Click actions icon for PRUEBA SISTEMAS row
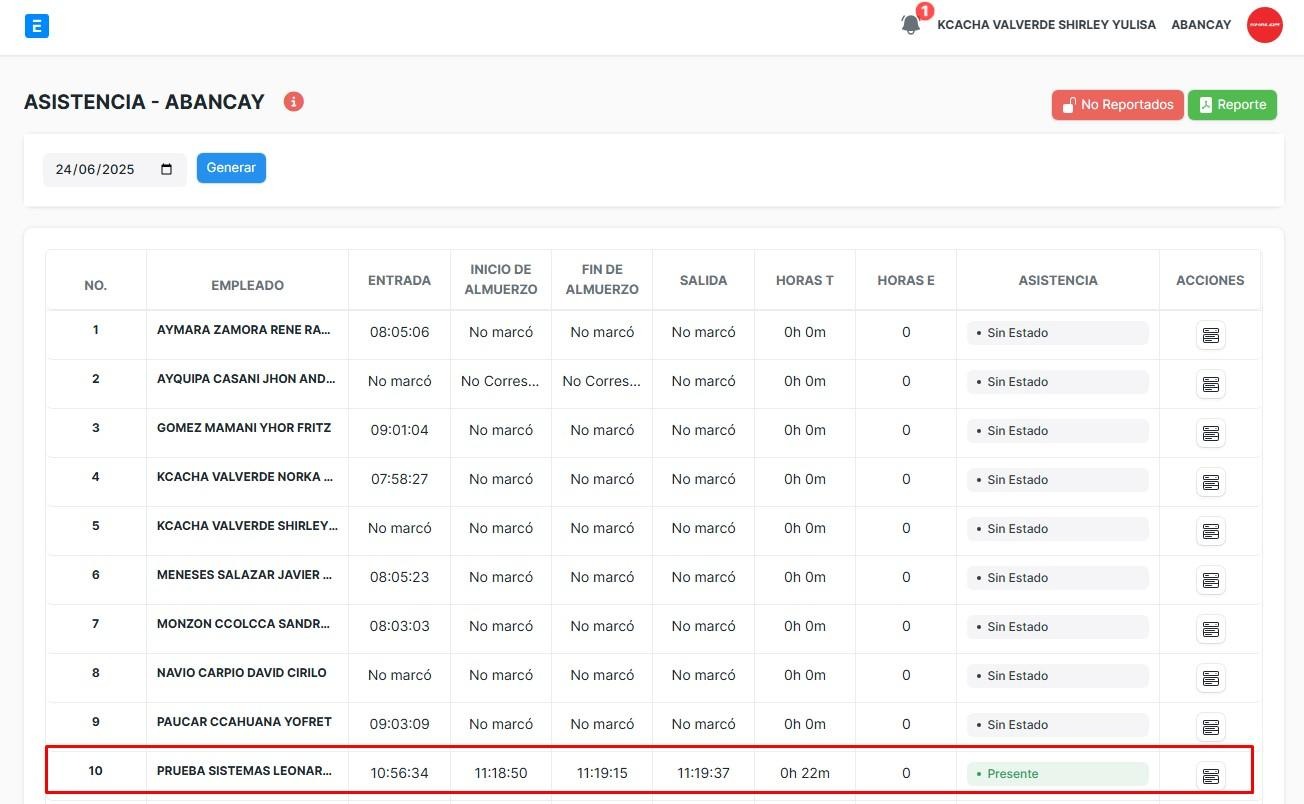Screen dimensions: 1304x804 (1210, 776)
